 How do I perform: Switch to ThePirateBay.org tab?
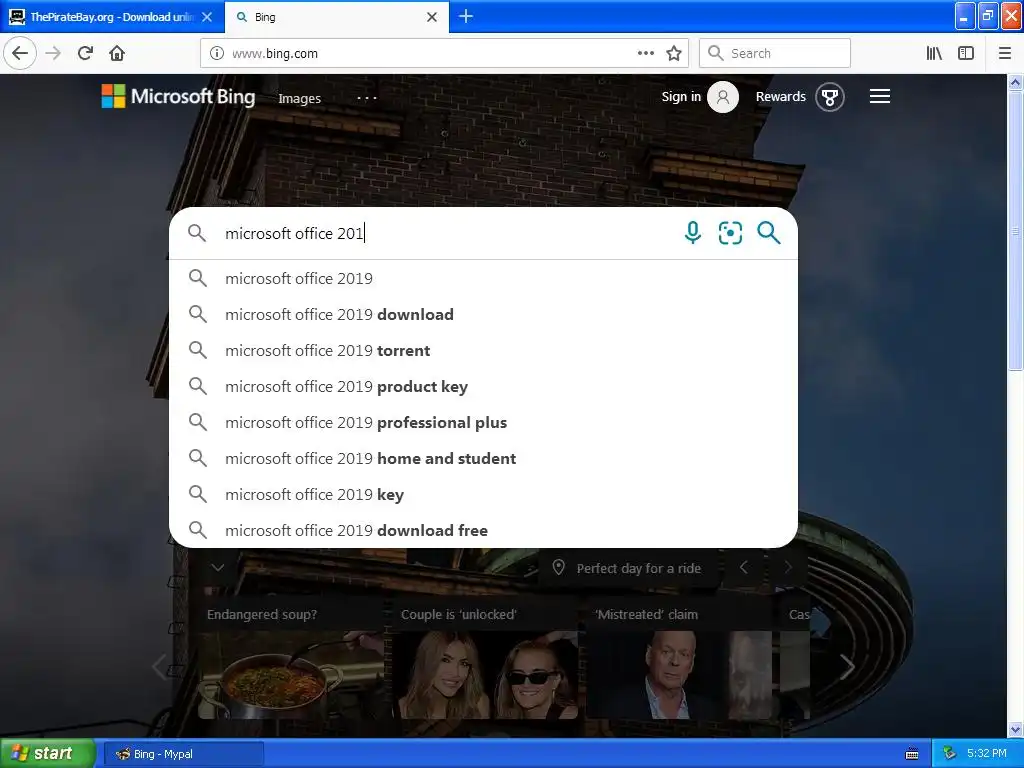(112, 17)
